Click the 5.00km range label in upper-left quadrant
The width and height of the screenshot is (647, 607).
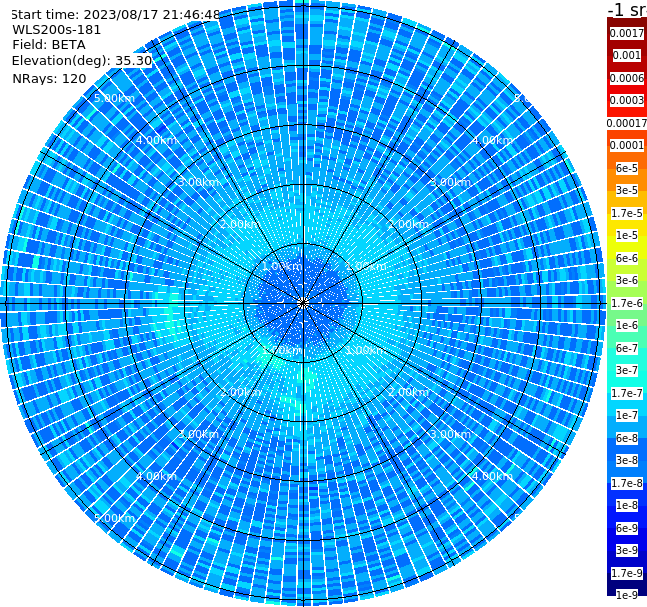[114, 98]
